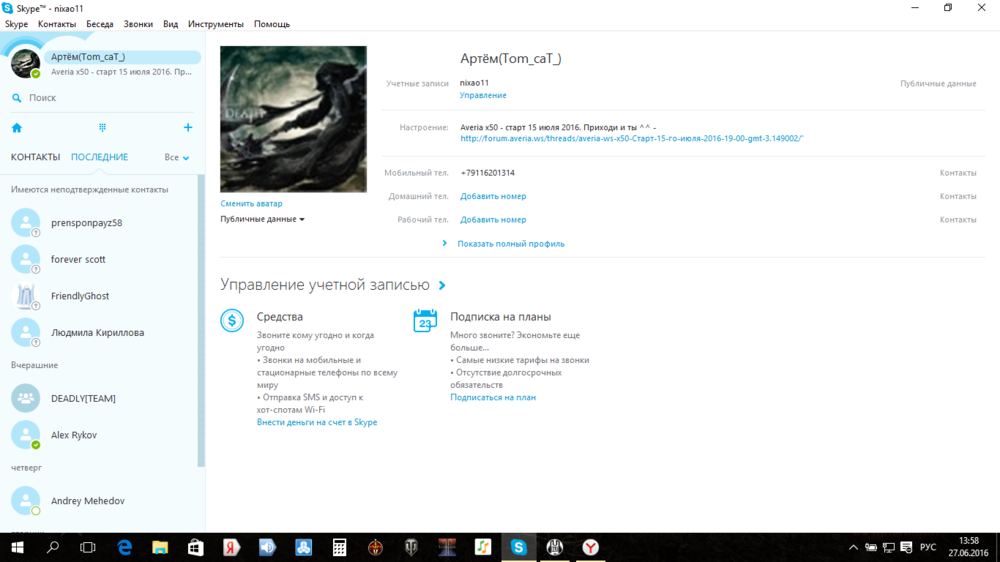Click 'Внести деньги на счет в Skype'
The image size is (1000, 562).
click(x=317, y=423)
